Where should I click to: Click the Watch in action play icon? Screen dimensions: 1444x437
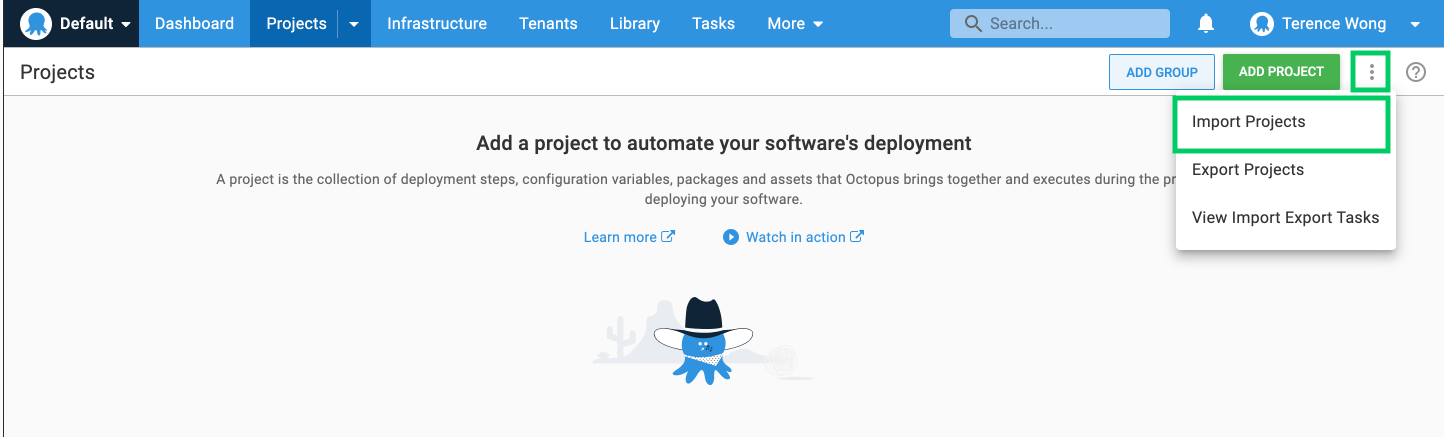click(x=731, y=237)
